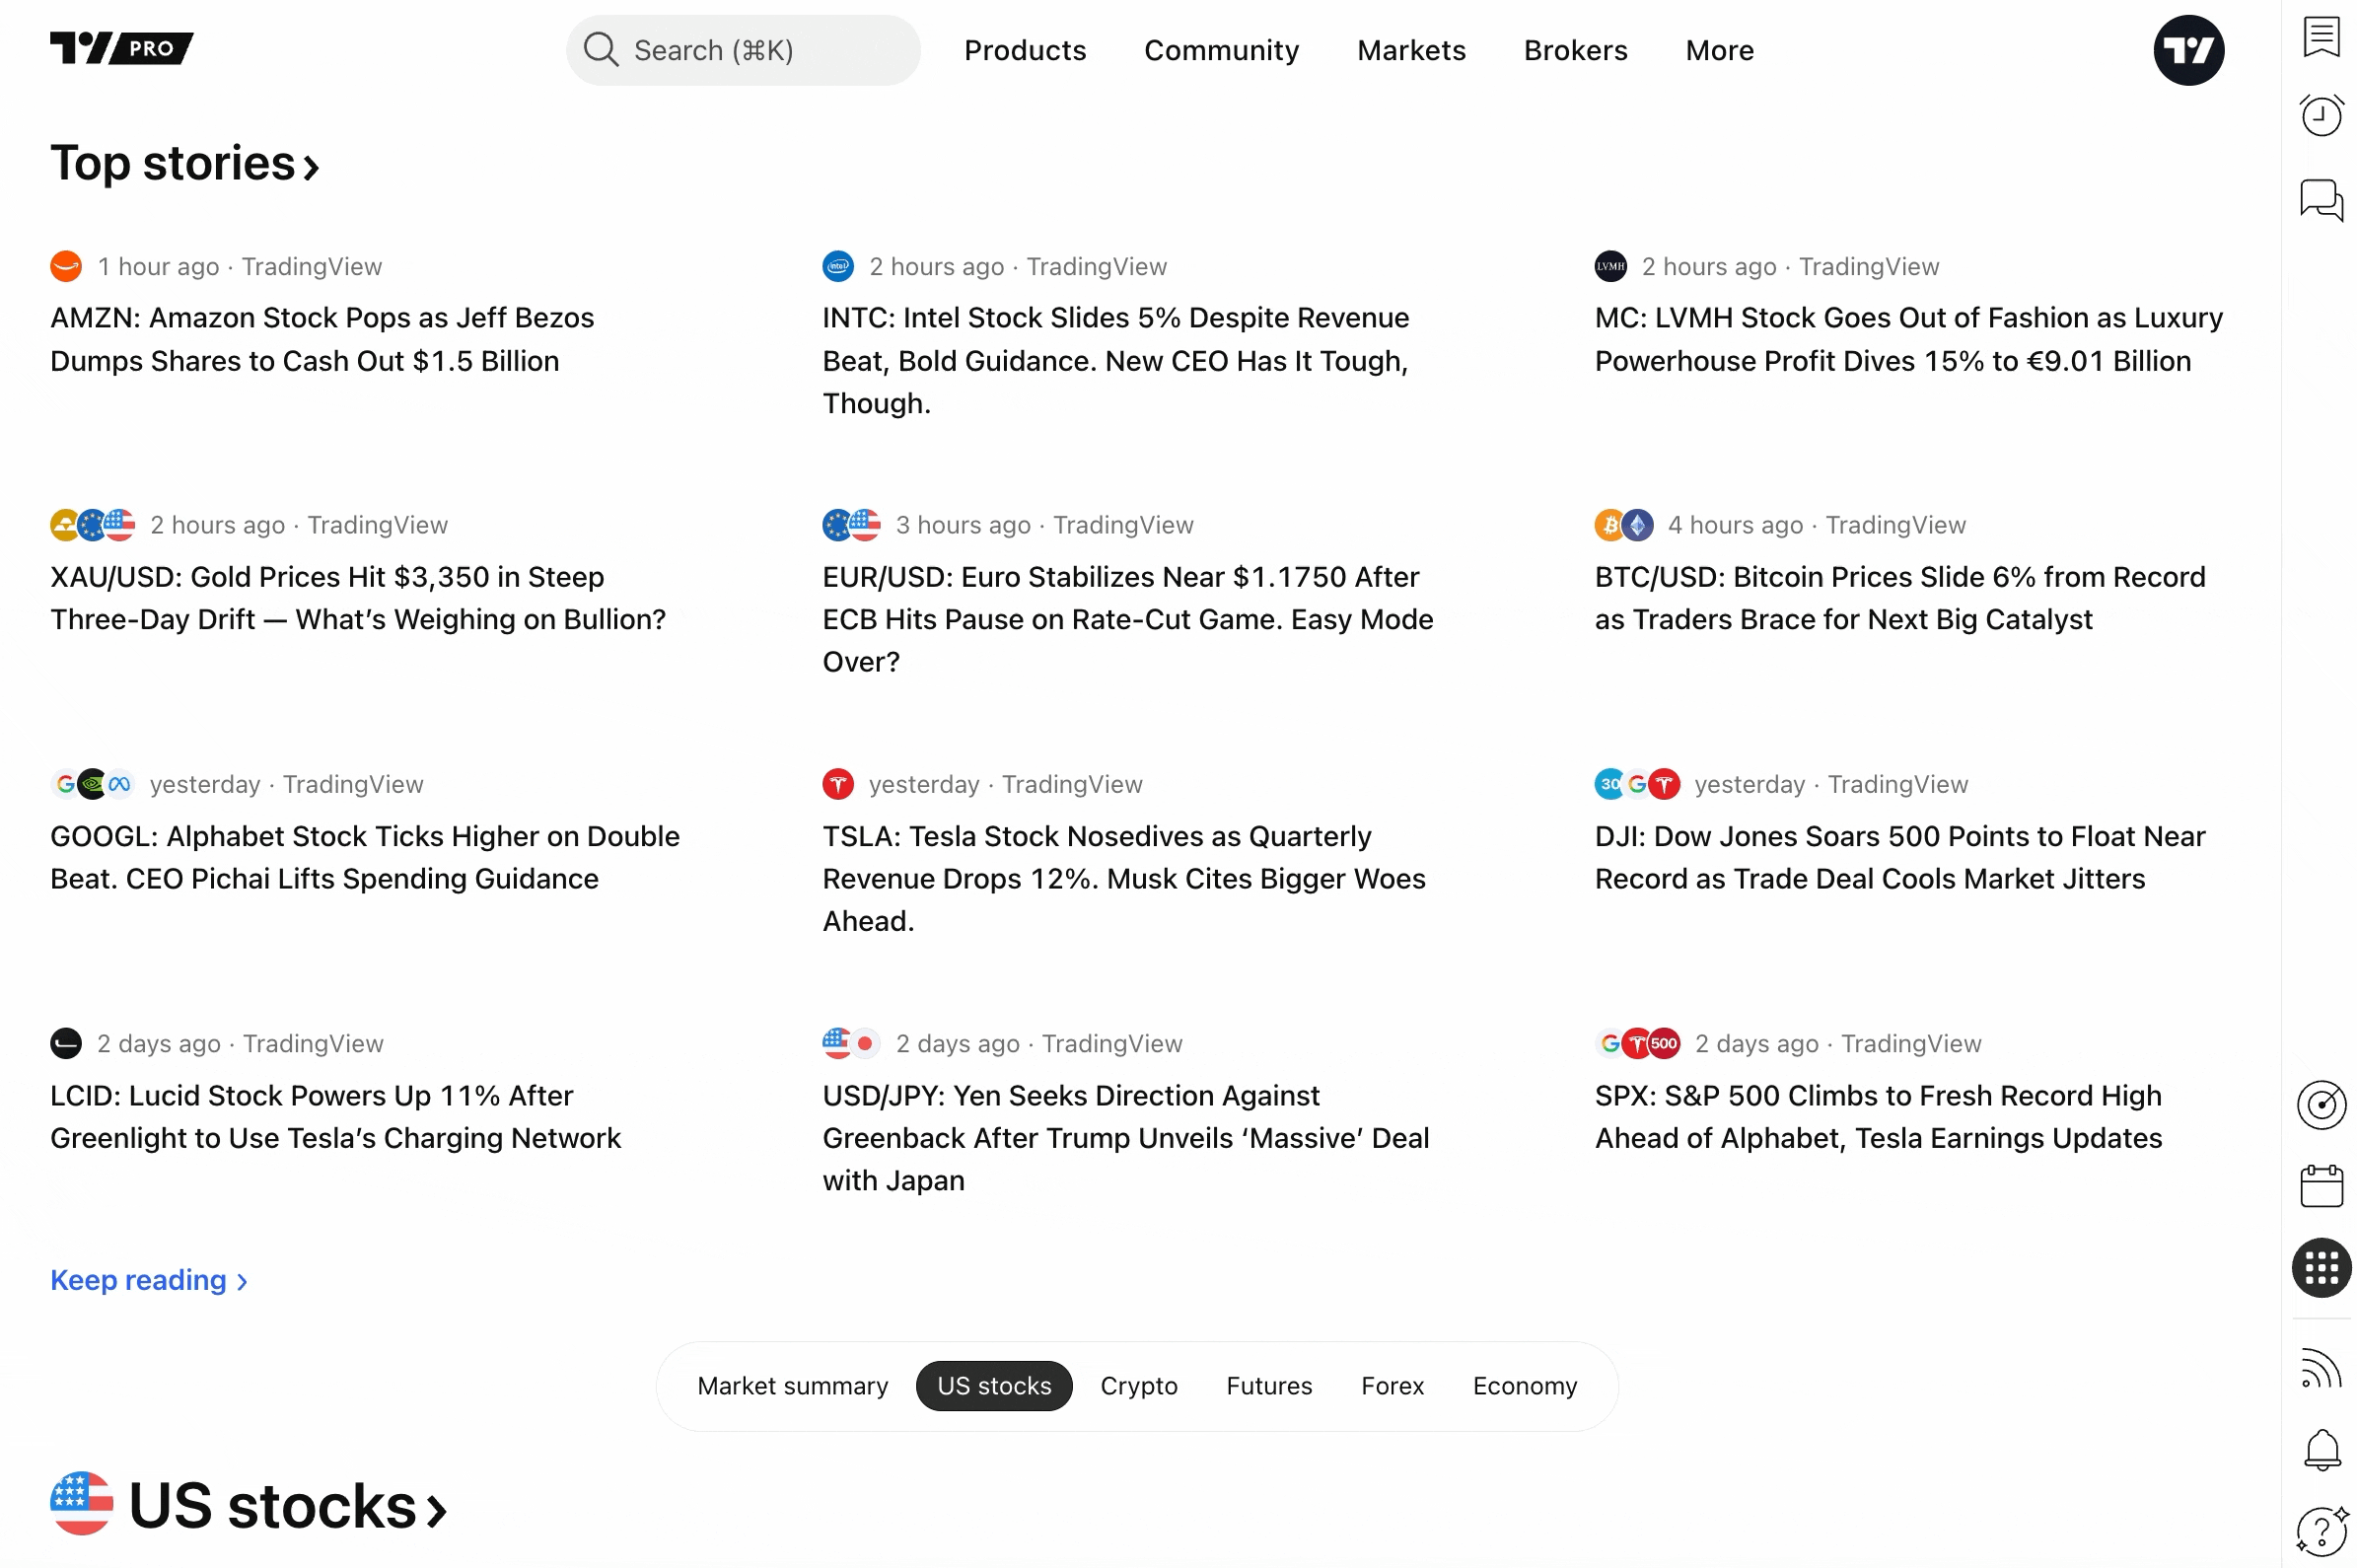Image resolution: width=2357 pixels, height=1568 pixels.
Task: Expand the Top stories section chevron
Action: (x=311, y=167)
